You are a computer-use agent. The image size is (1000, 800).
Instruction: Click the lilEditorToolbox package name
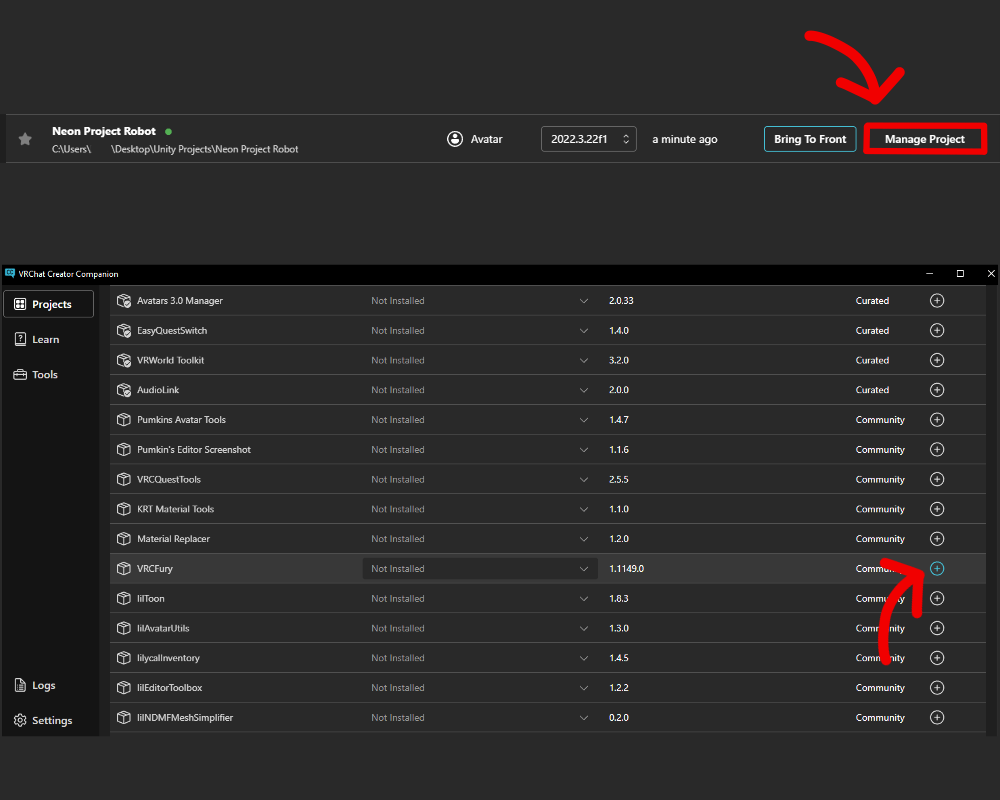tap(170, 688)
